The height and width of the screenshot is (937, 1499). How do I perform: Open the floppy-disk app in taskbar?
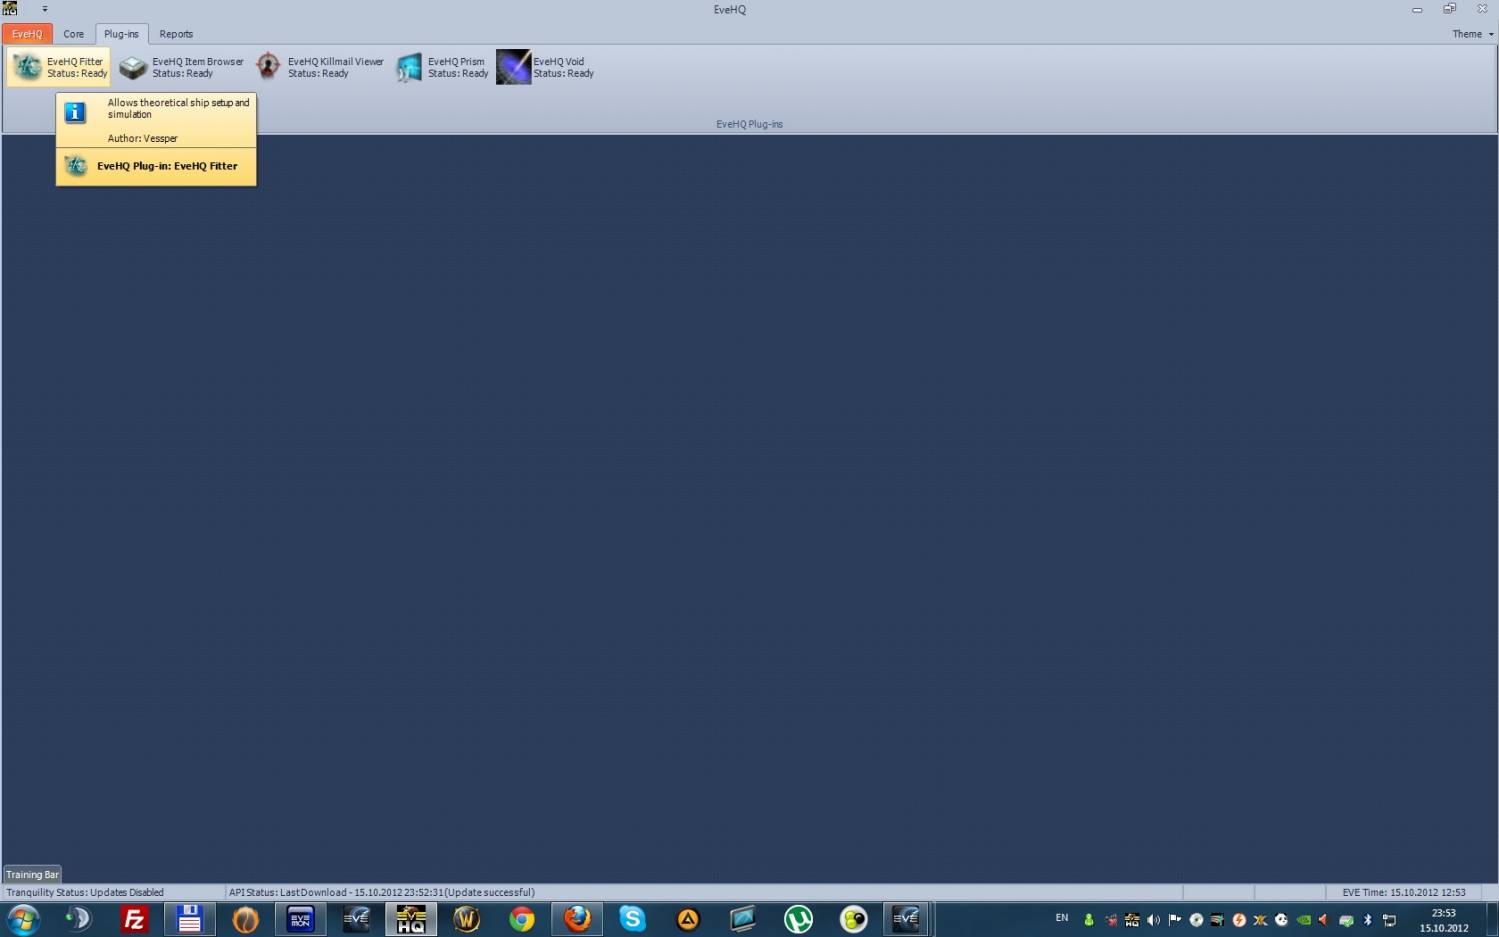pyautogui.click(x=189, y=919)
